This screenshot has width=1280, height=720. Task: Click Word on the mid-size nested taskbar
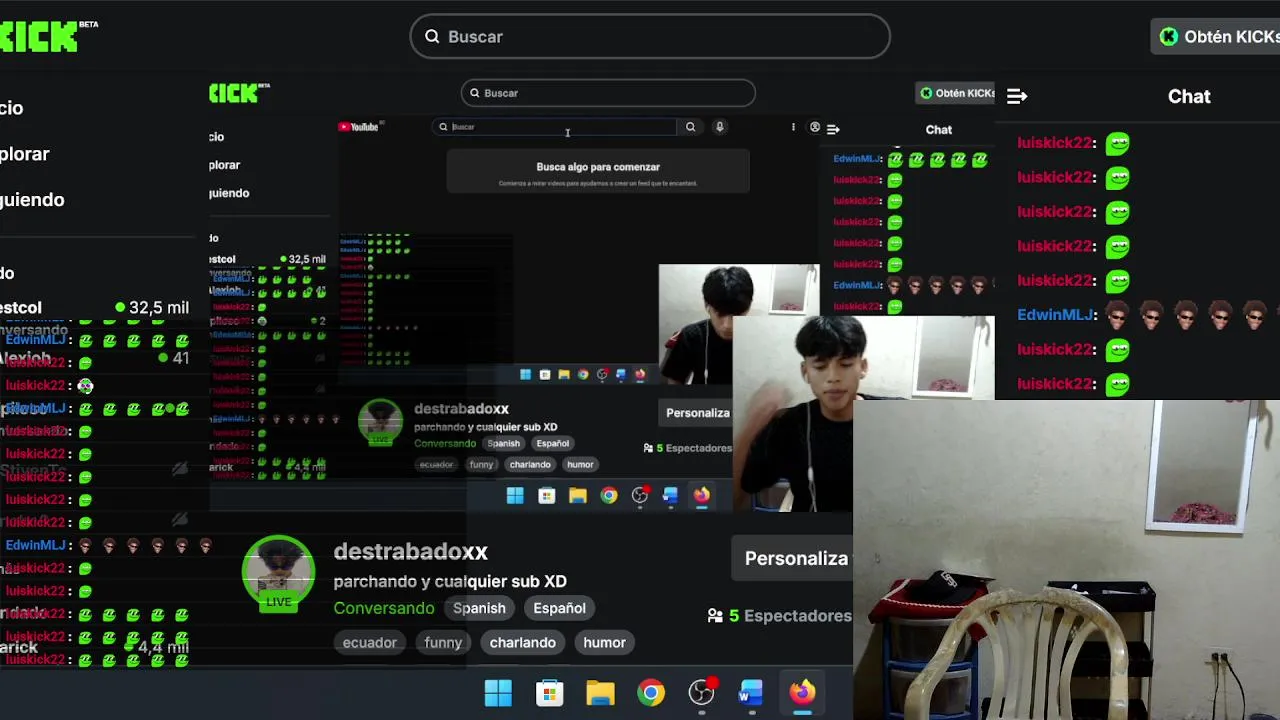click(x=670, y=496)
